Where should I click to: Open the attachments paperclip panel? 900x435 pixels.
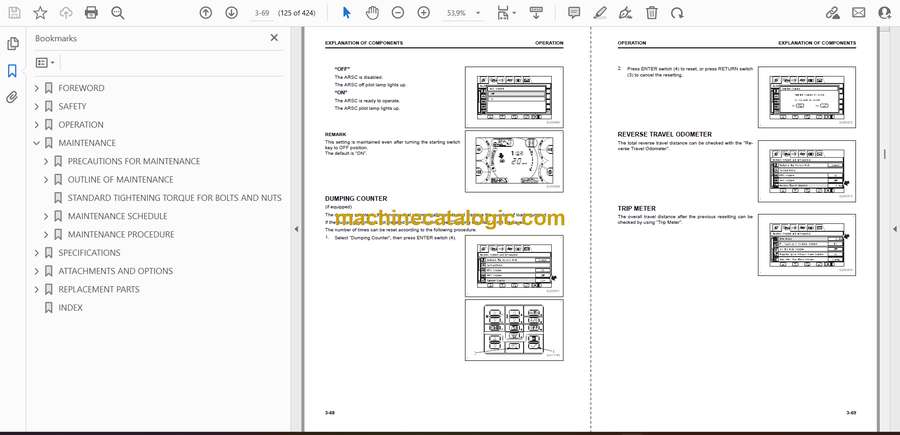[x=12, y=97]
